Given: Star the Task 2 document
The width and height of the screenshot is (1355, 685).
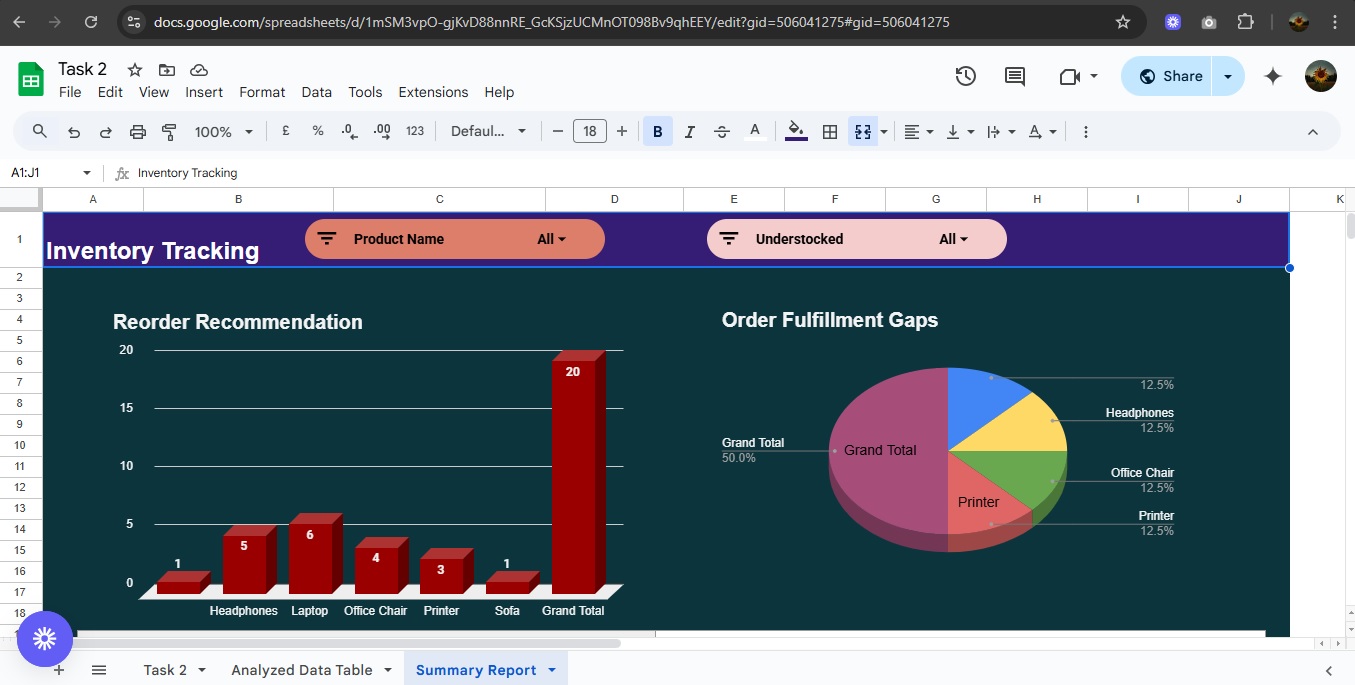Looking at the screenshot, I should [135, 70].
